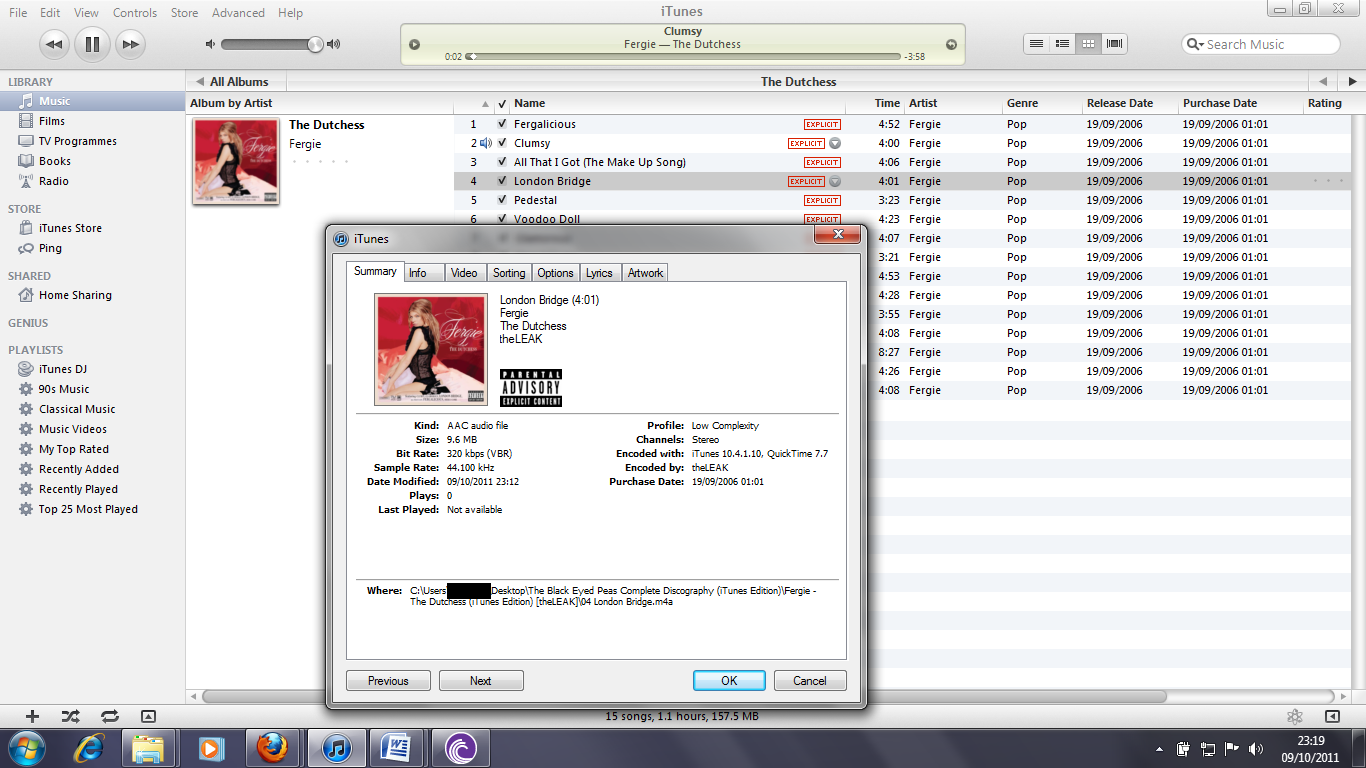Click the Next button in the dialog

[x=481, y=681]
